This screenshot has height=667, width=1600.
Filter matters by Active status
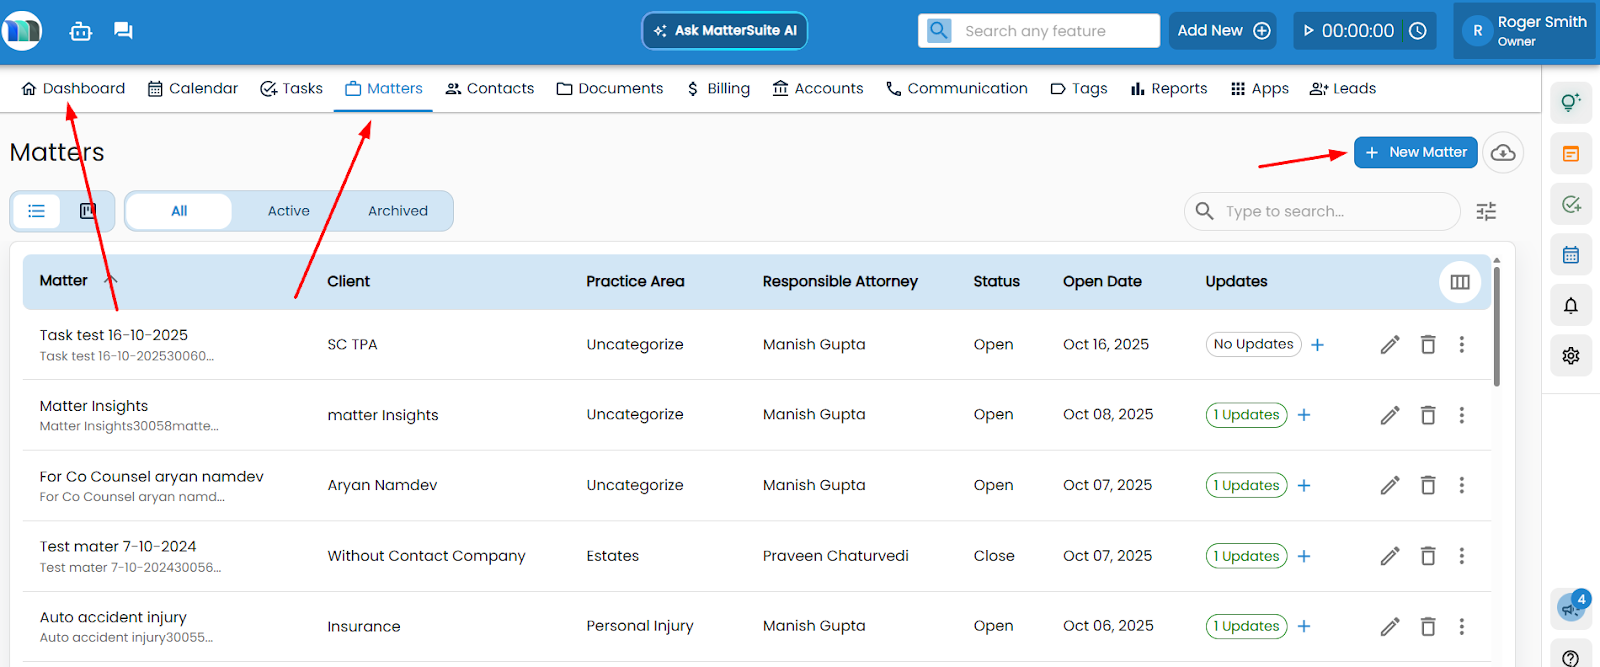pos(288,211)
